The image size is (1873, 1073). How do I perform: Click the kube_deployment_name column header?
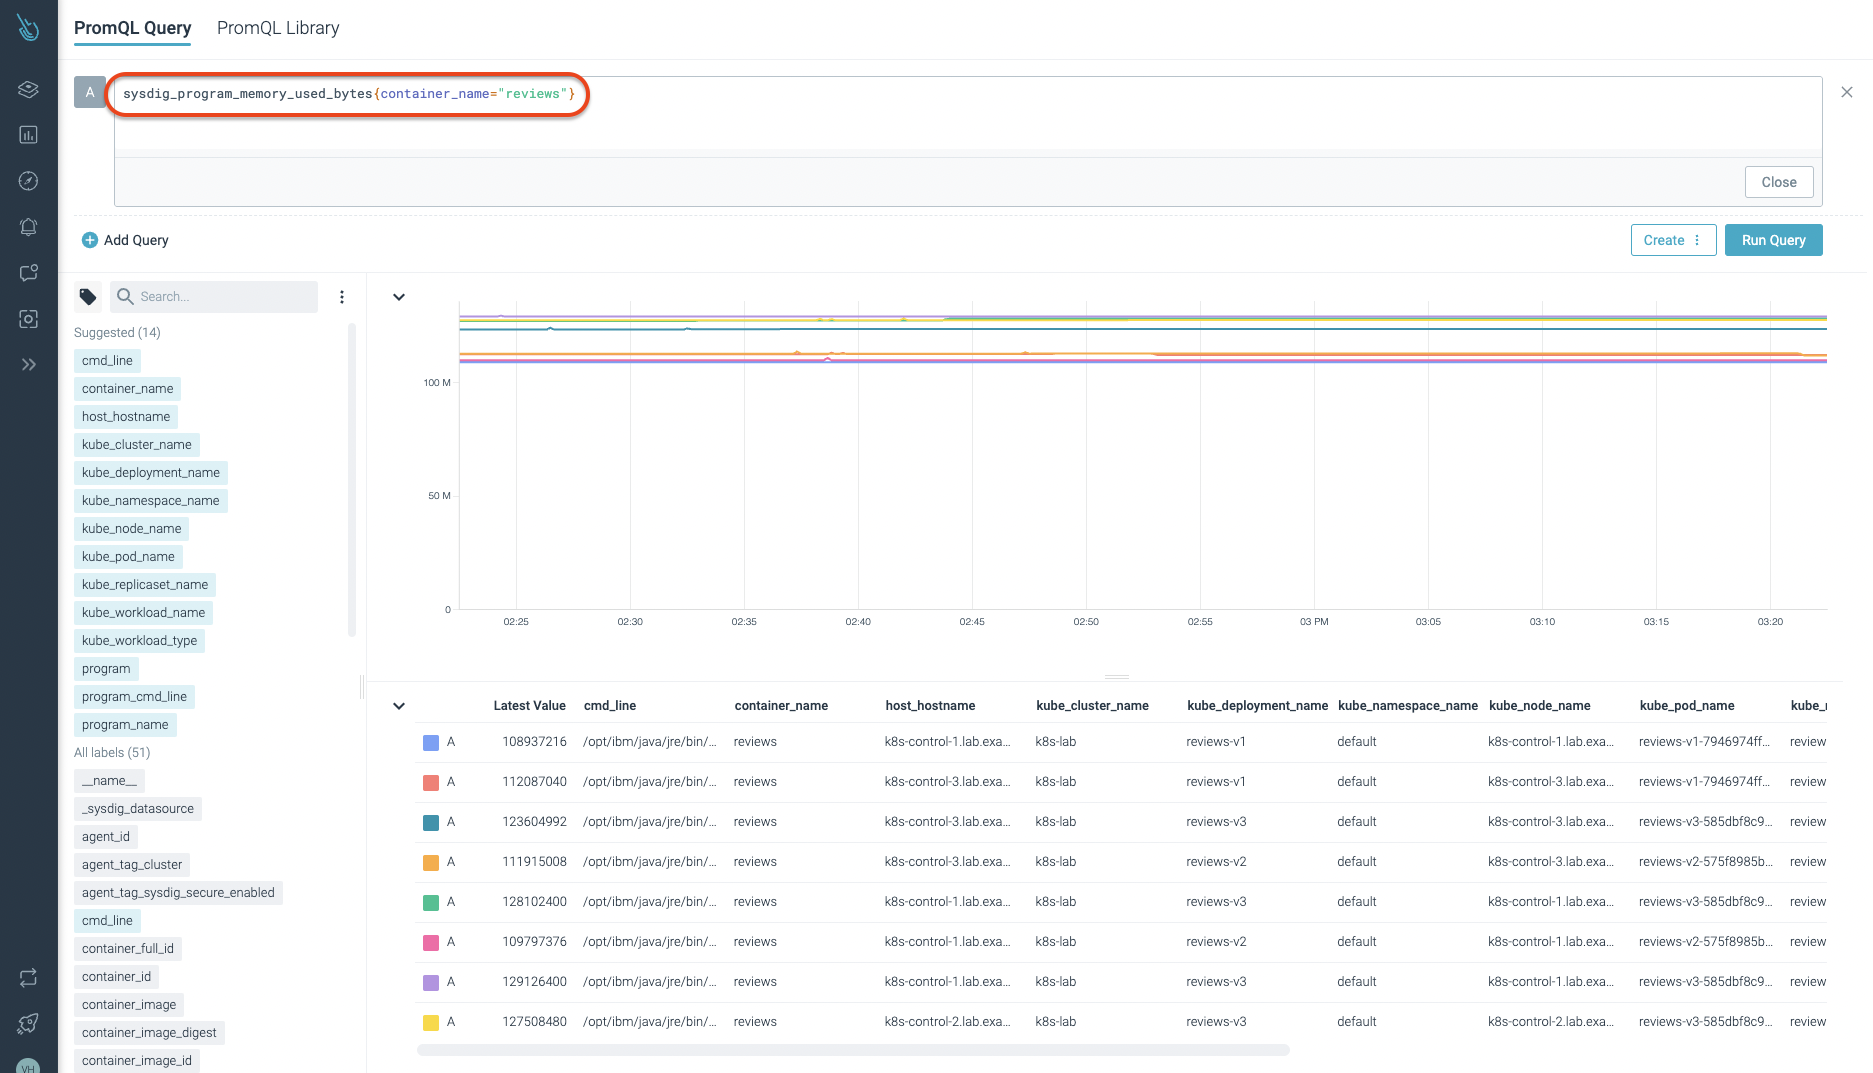point(1257,706)
